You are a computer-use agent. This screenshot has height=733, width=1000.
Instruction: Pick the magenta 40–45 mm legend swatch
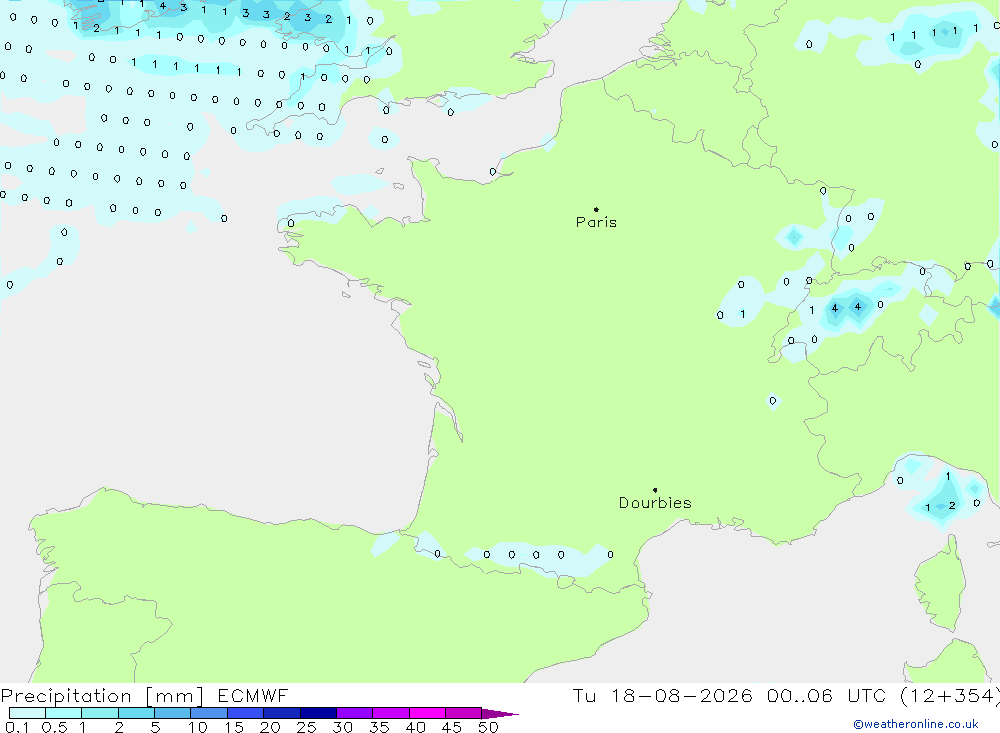427,713
